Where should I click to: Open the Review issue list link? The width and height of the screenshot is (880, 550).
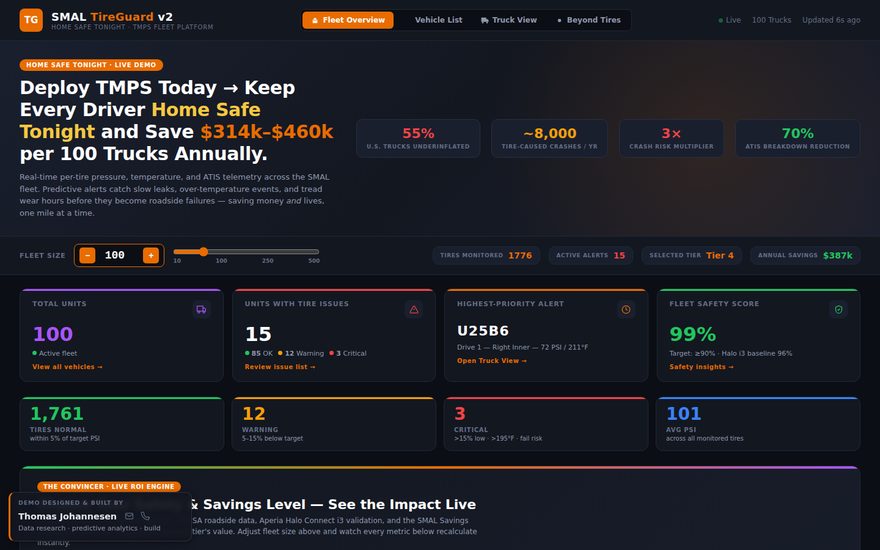[280, 366]
